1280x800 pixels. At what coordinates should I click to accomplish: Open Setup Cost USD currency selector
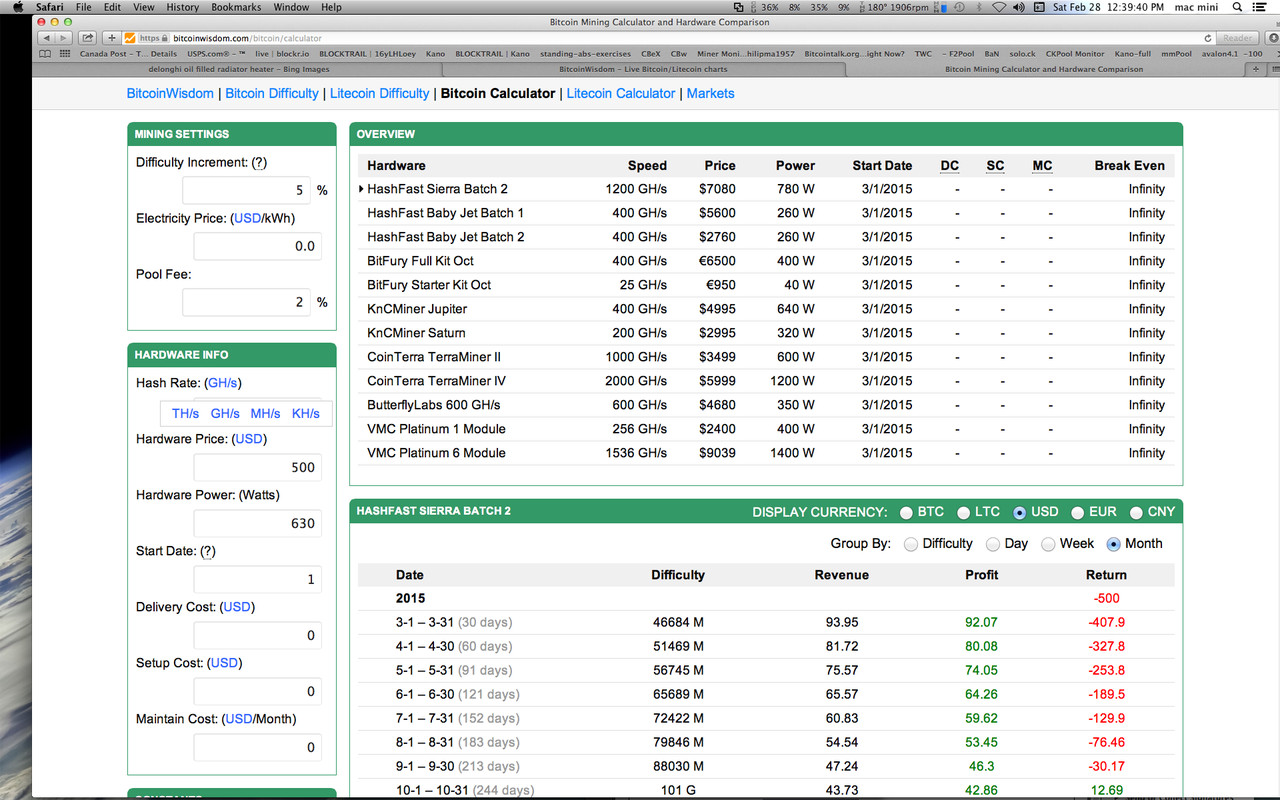pos(224,663)
